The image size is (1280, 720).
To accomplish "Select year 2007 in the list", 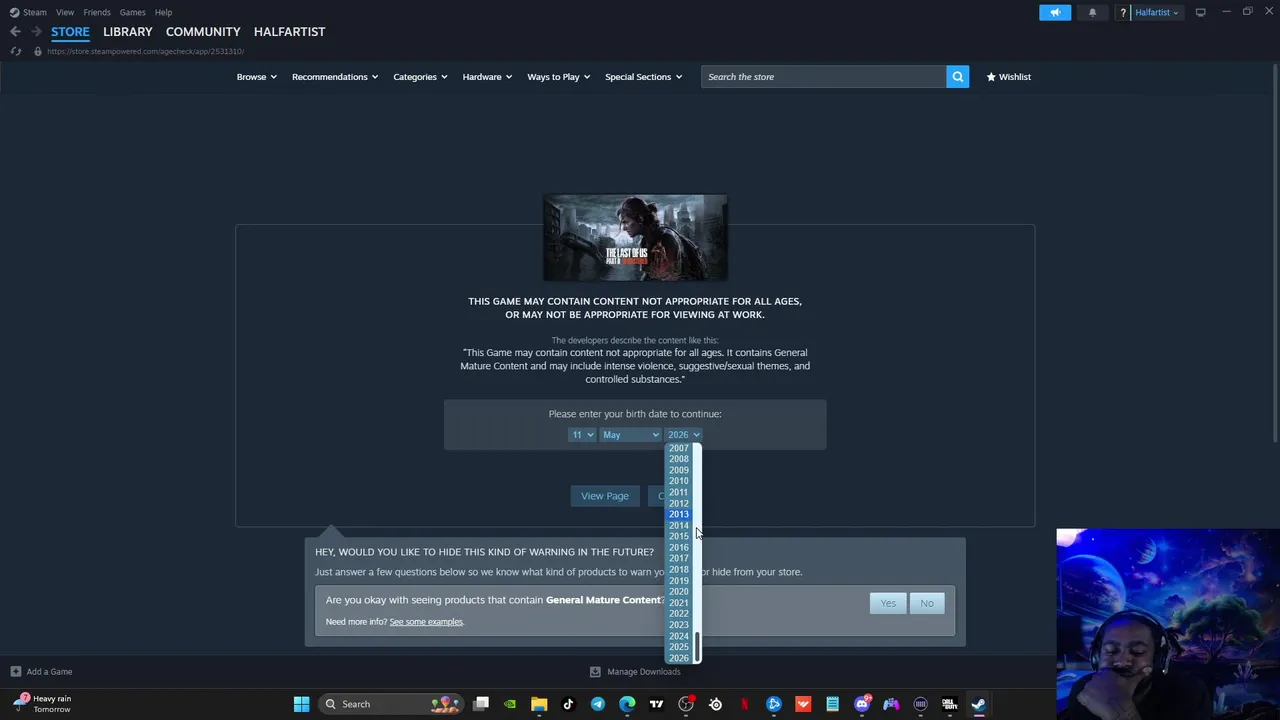I will pyautogui.click(x=679, y=448).
